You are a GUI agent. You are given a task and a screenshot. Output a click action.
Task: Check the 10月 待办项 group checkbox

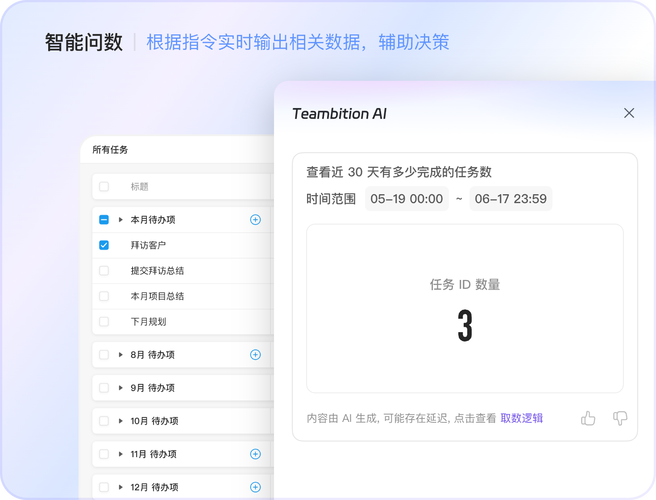pos(104,421)
